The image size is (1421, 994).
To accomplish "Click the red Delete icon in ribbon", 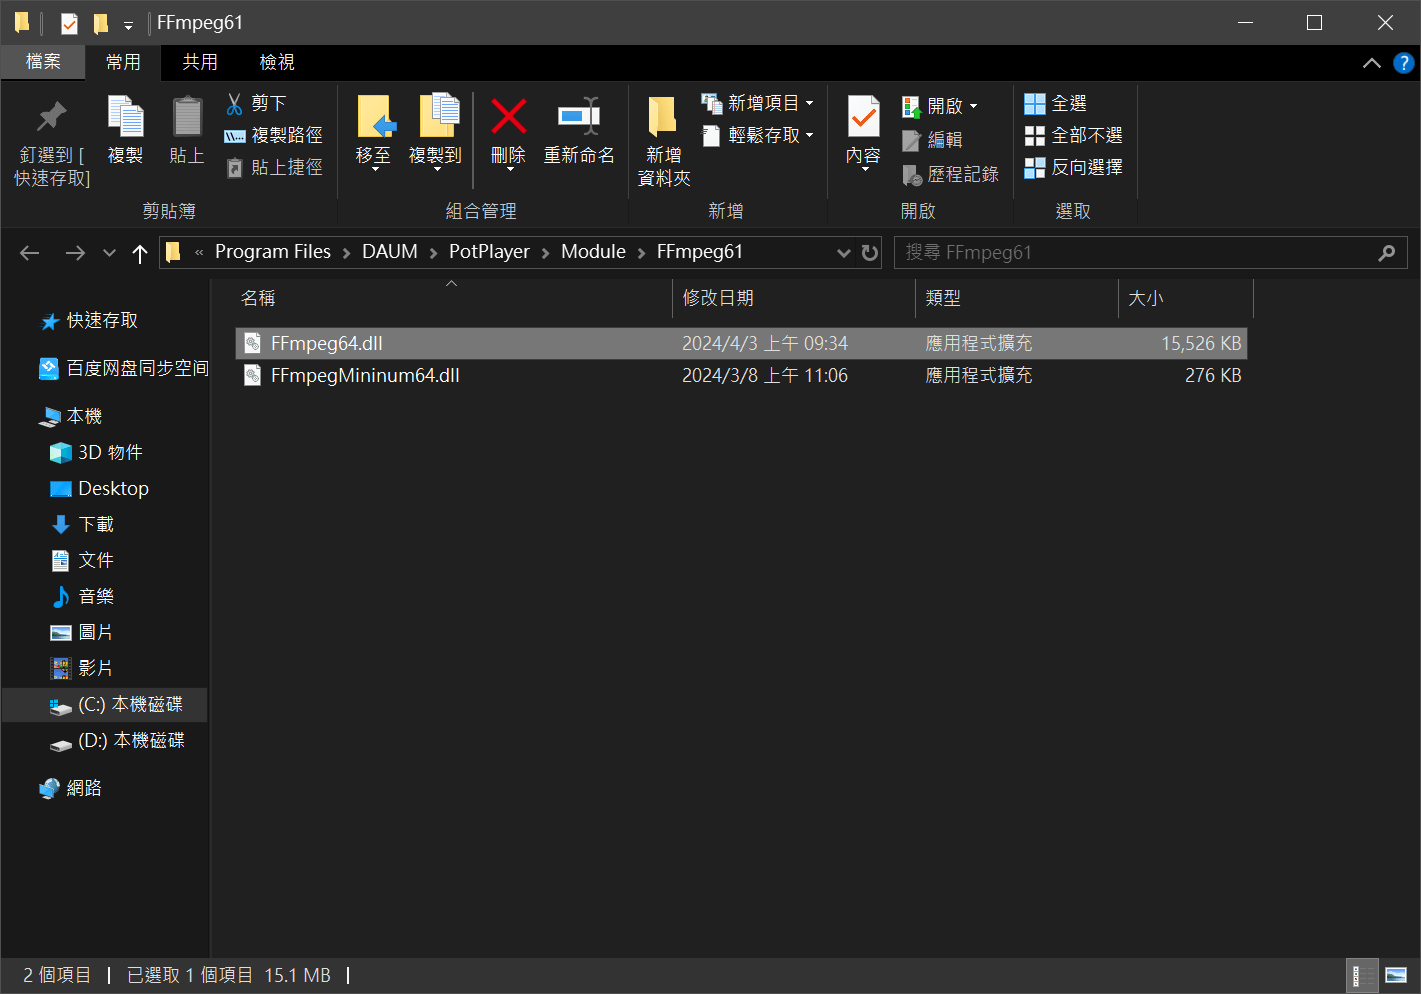I will (508, 118).
